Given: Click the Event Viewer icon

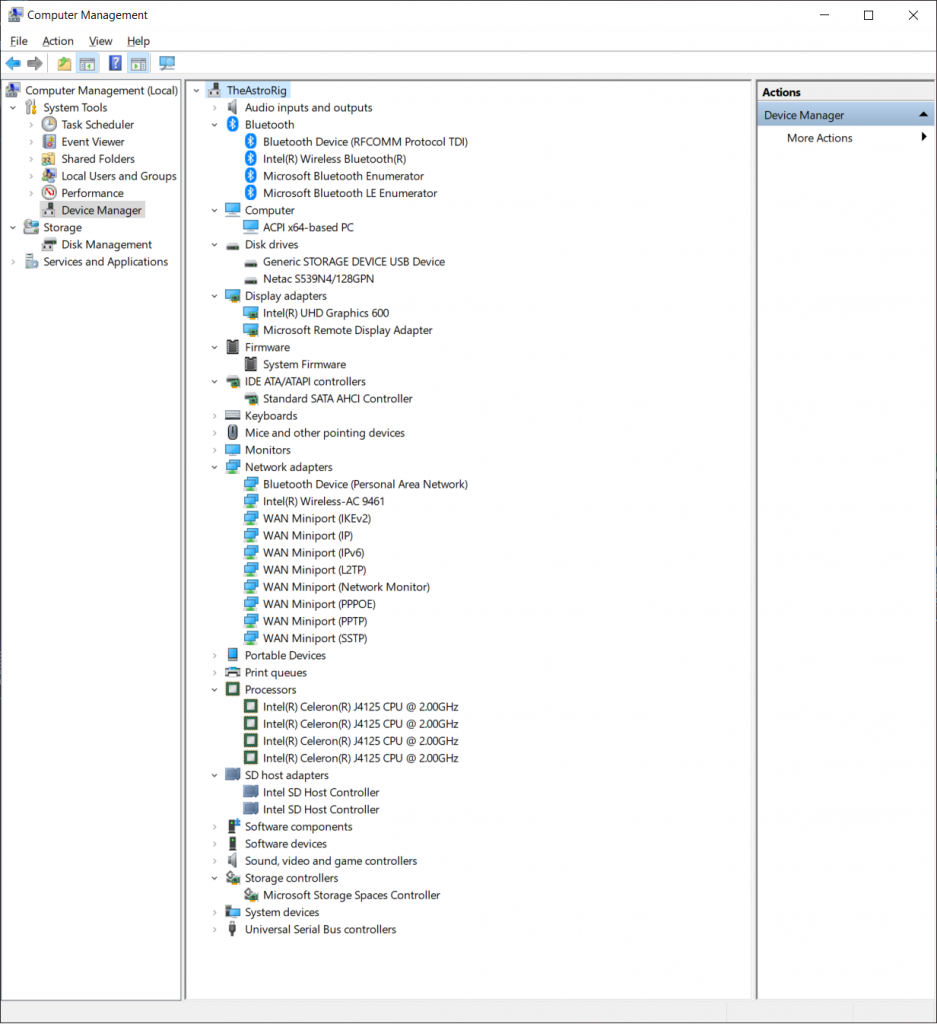Looking at the screenshot, I should tap(49, 141).
